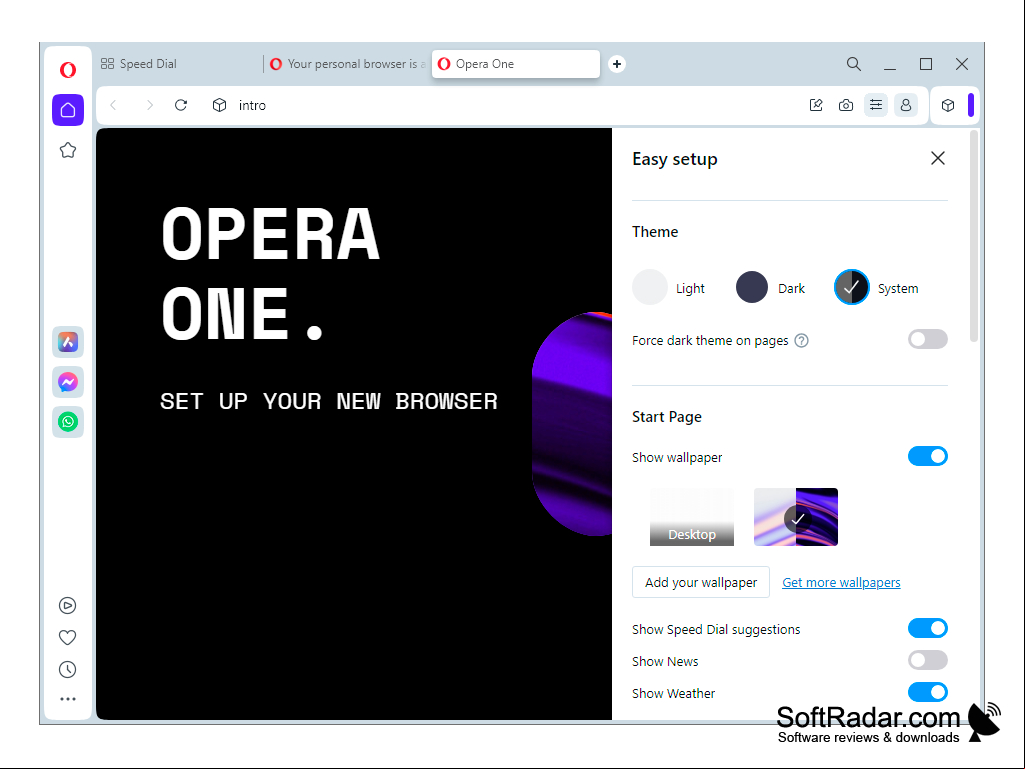The height and width of the screenshot is (769, 1025).
Task: Select the Desktop wallpaper thumbnail
Action: pos(692,517)
